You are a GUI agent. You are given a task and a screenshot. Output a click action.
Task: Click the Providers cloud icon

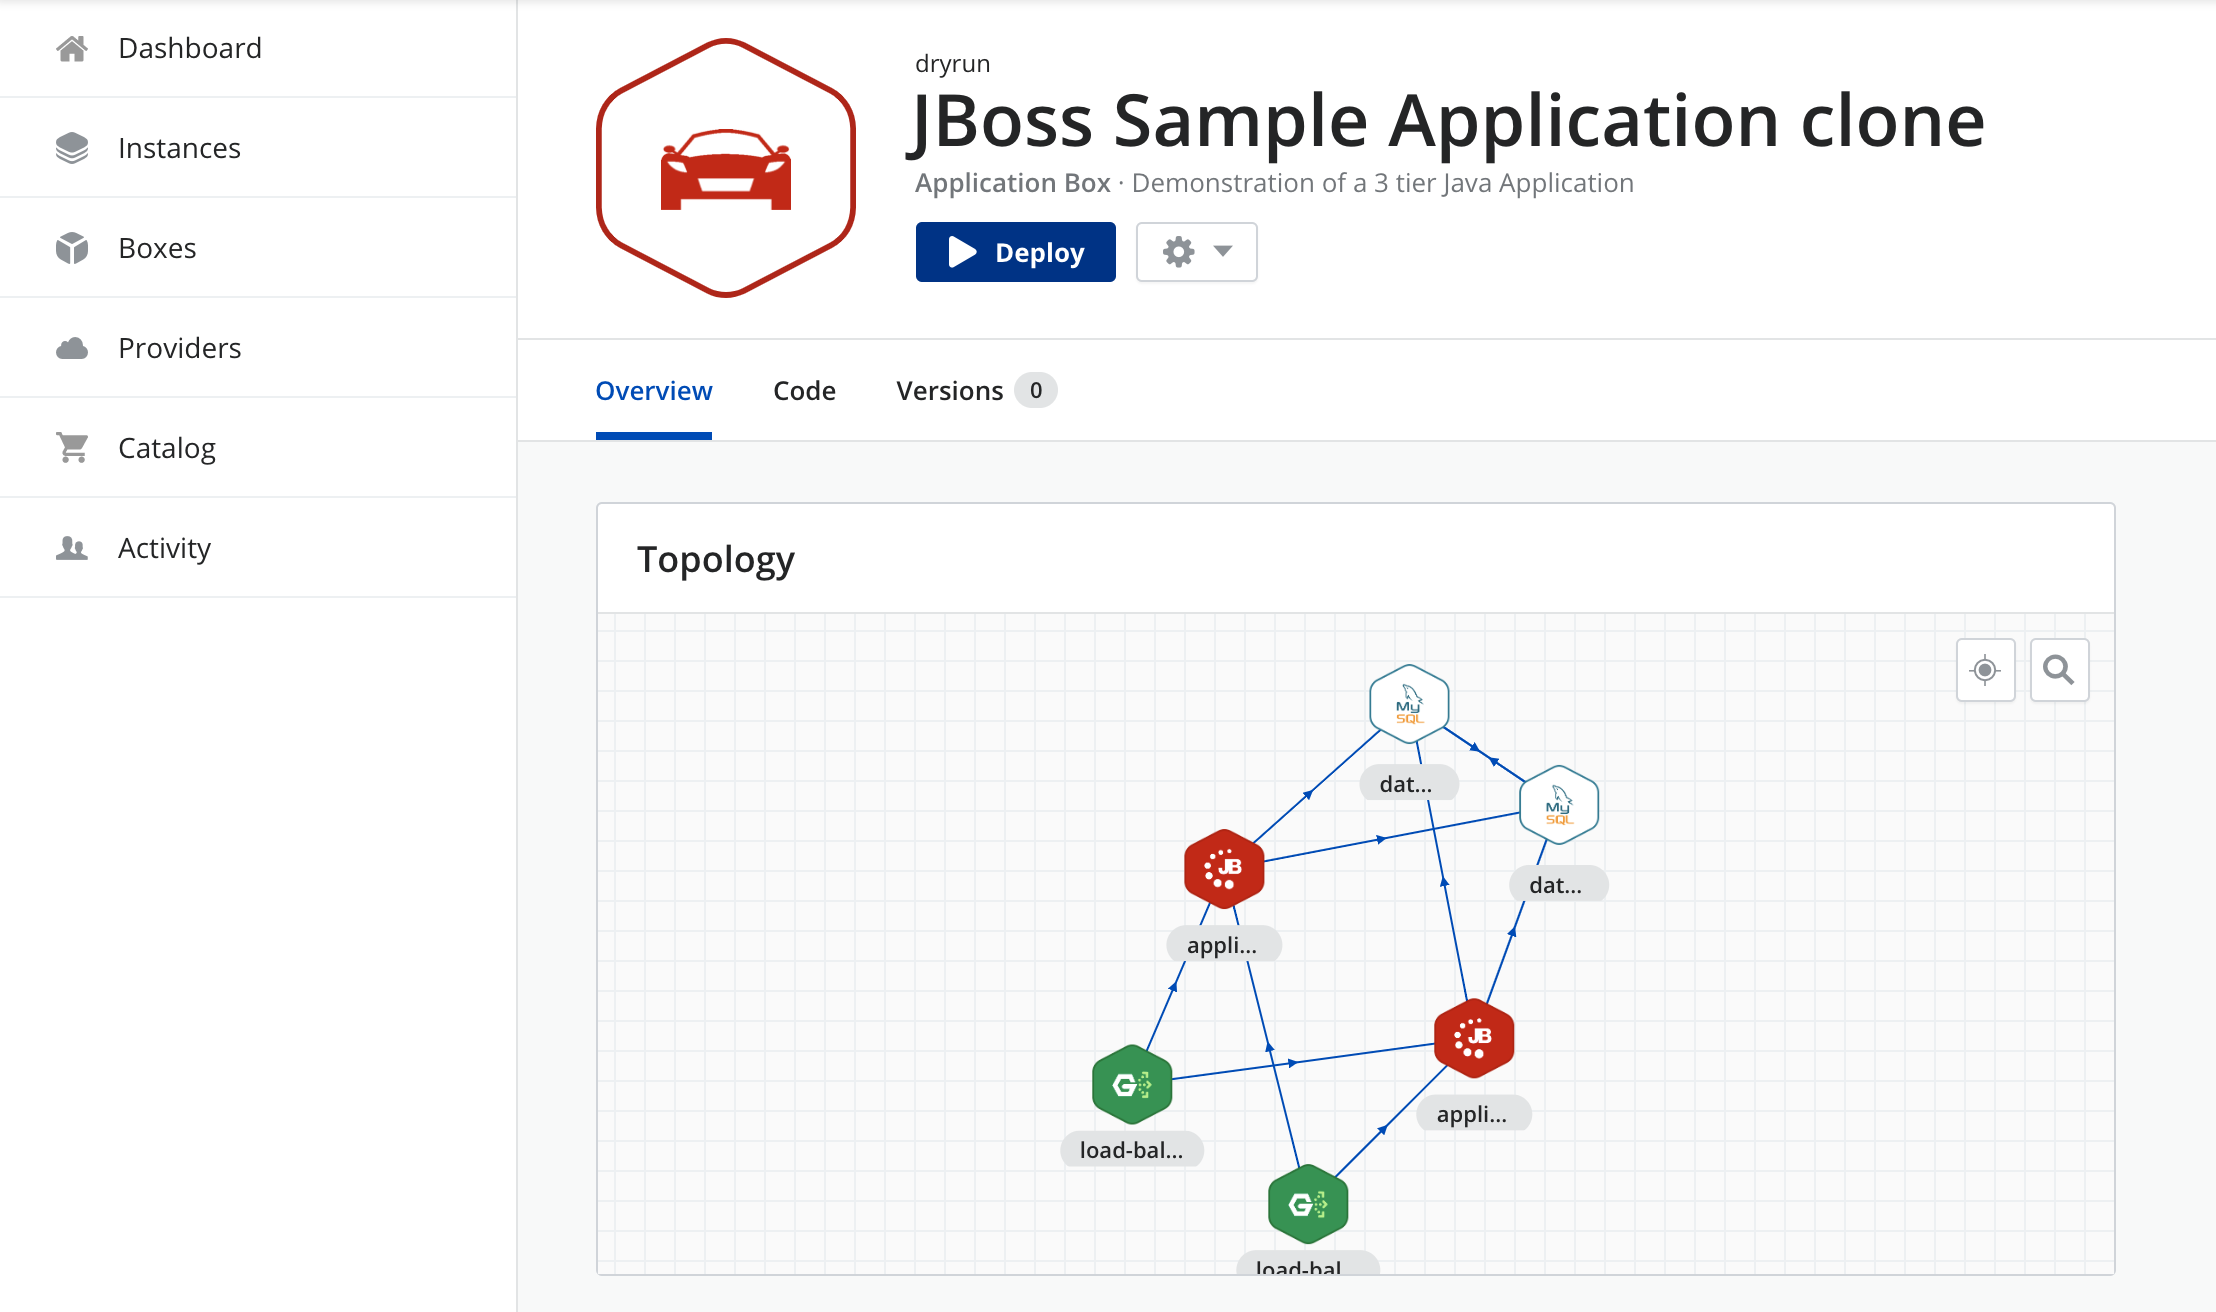pos(72,348)
